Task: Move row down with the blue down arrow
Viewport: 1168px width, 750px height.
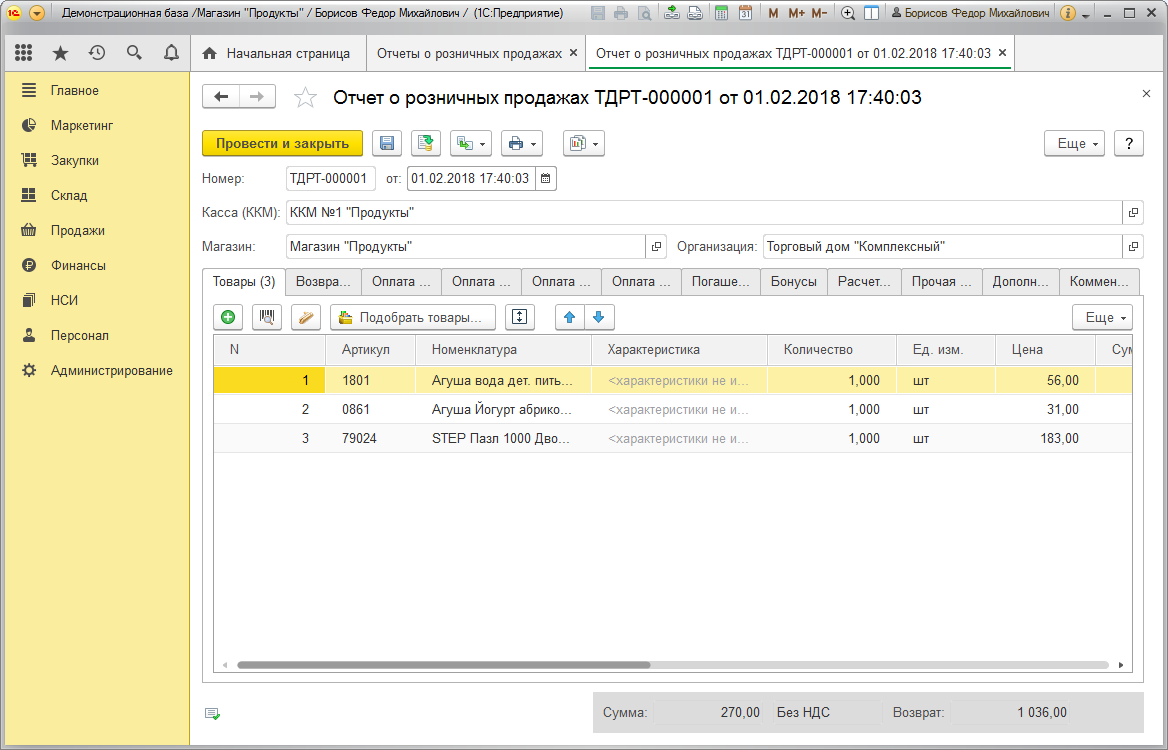Action: pos(599,317)
